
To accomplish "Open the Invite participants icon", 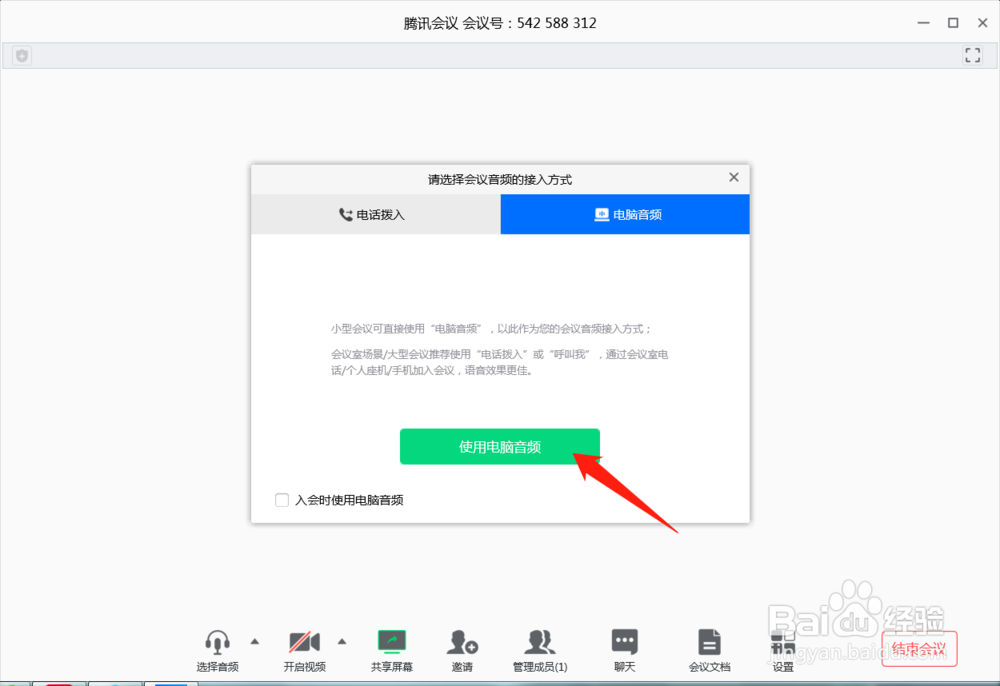I will [x=462, y=643].
